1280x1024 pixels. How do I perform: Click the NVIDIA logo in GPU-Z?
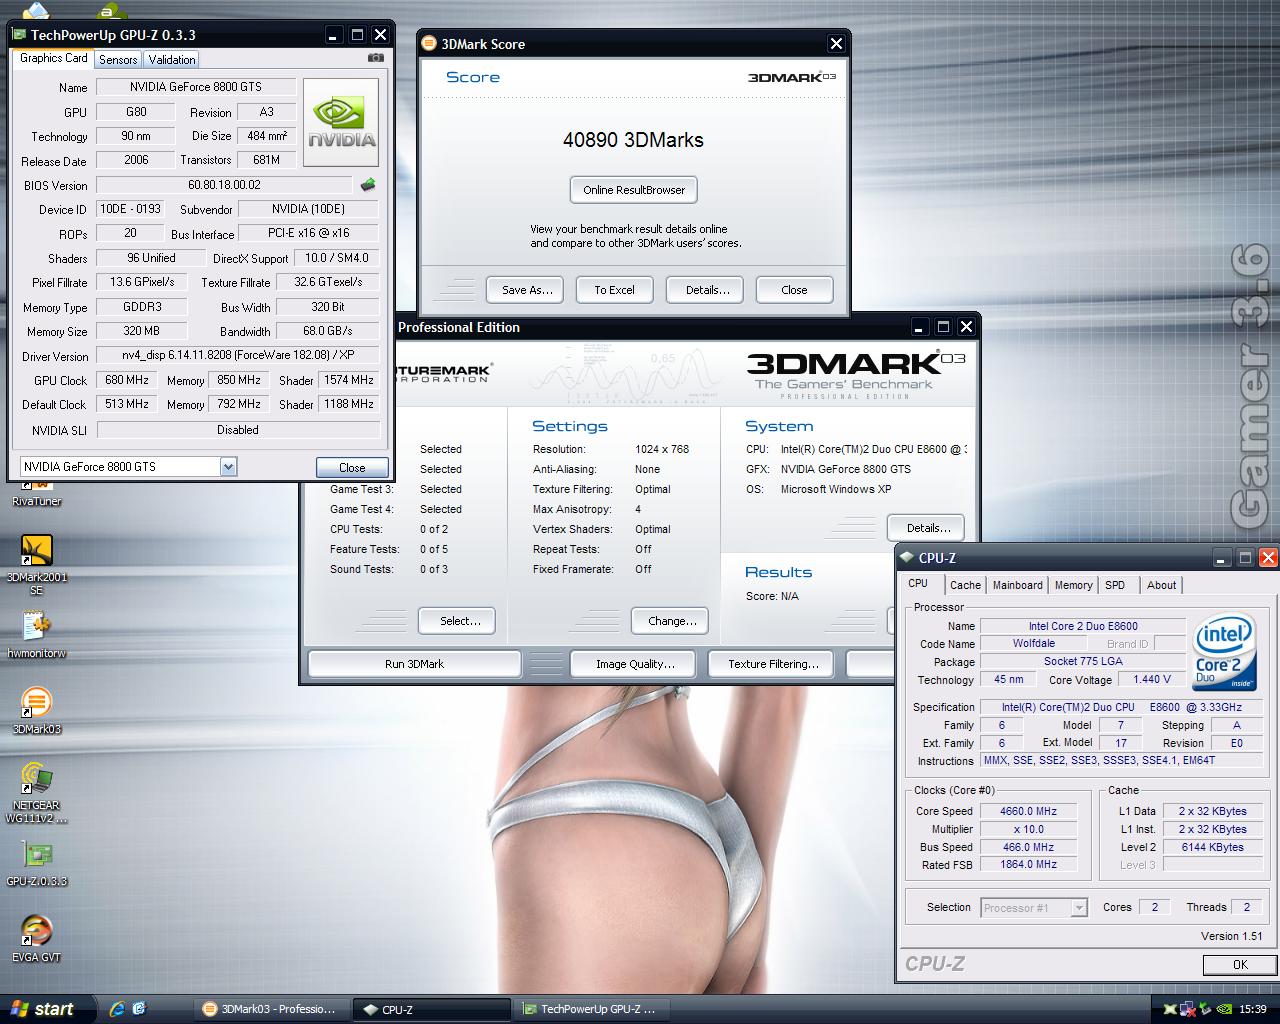[341, 121]
